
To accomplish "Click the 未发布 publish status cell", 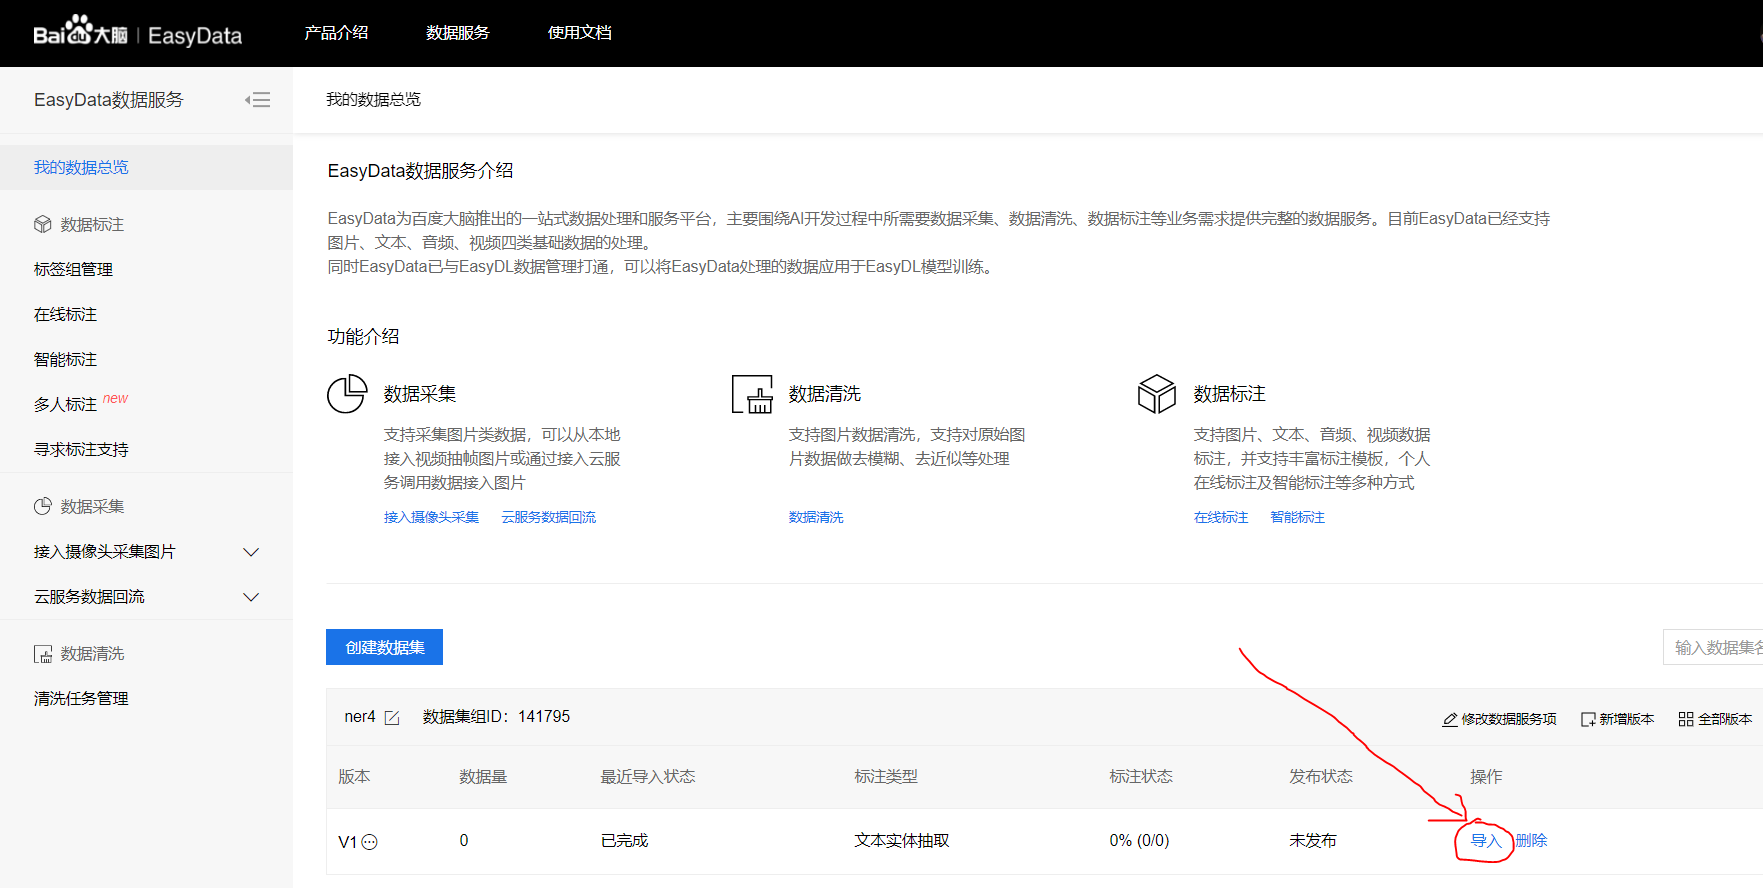I will pyautogui.click(x=1313, y=841).
